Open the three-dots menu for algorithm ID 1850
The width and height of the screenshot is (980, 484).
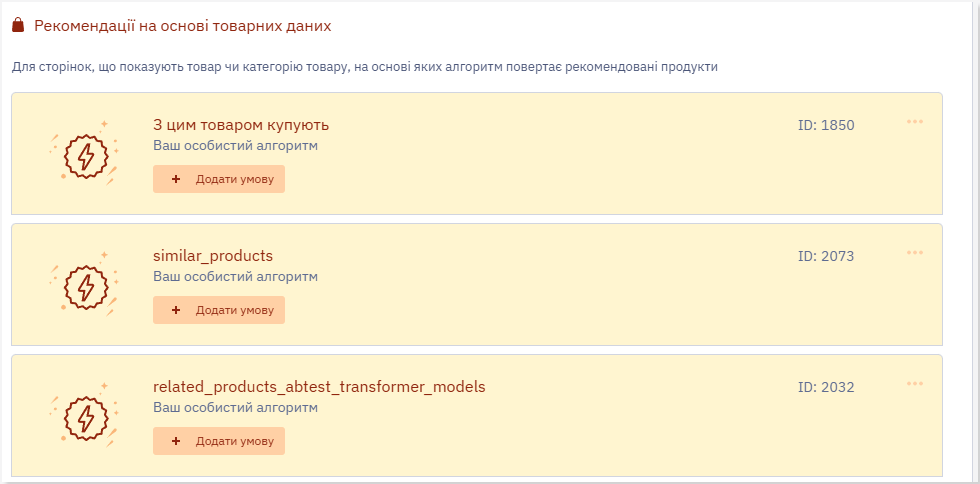(x=914, y=122)
